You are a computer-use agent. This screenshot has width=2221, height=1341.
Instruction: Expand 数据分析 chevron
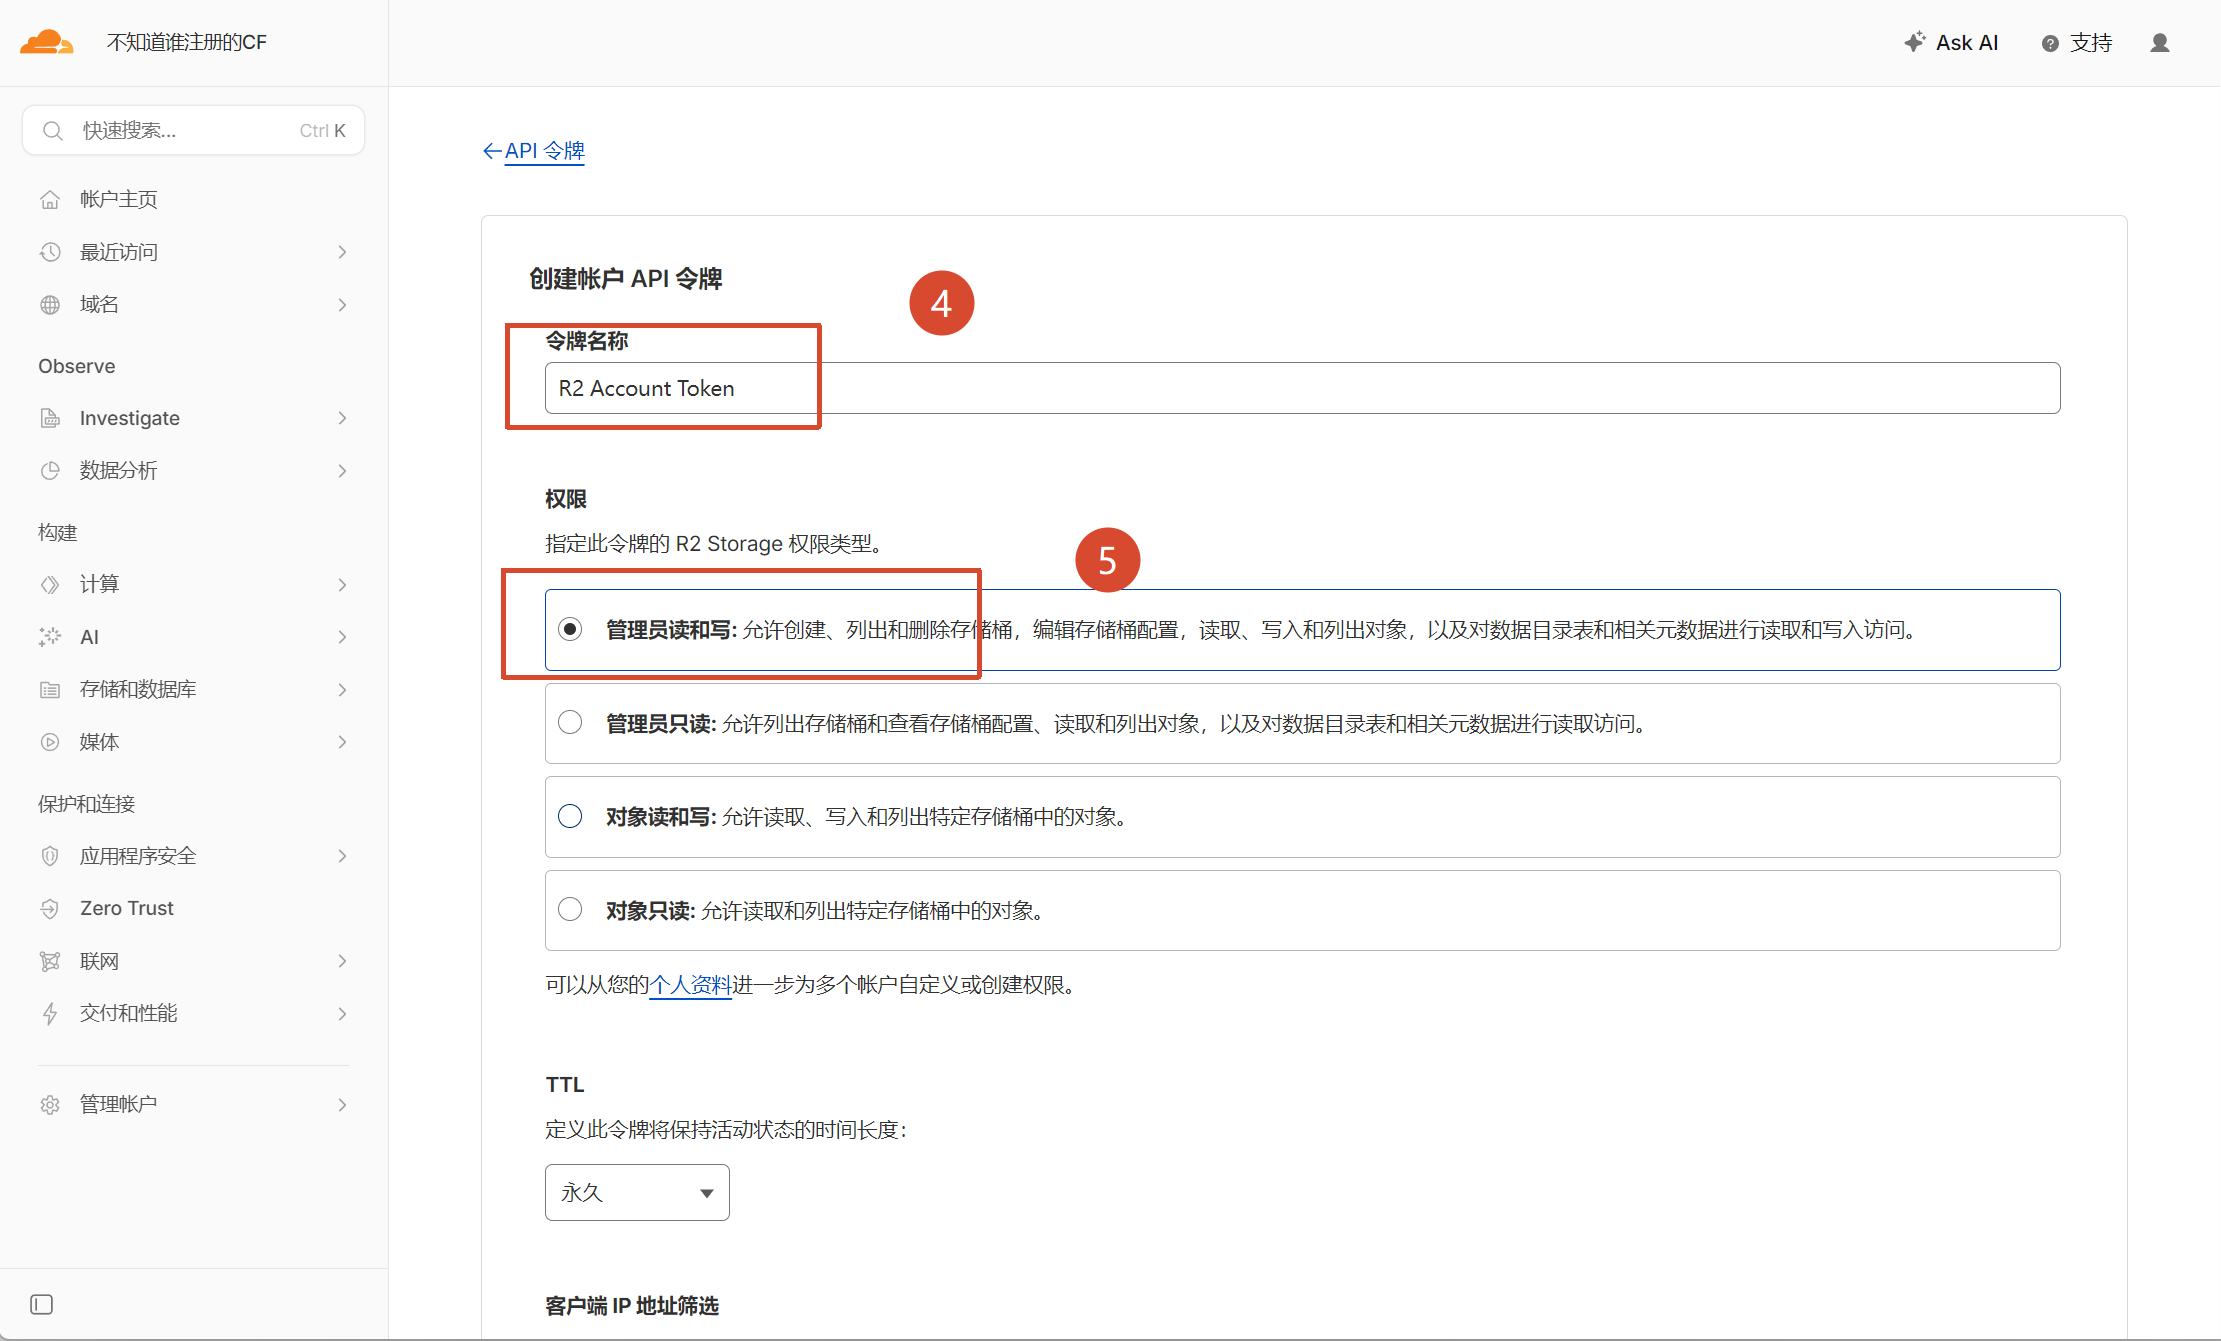point(342,470)
